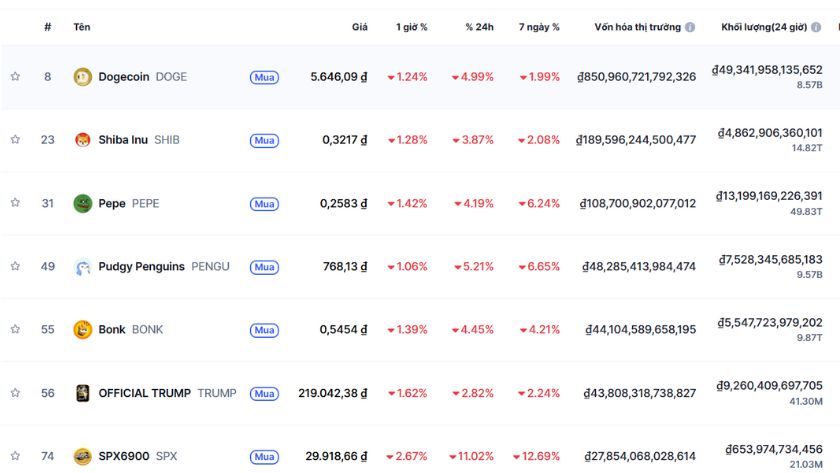Click Dogecoin price 5.646,09 đ

point(339,77)
